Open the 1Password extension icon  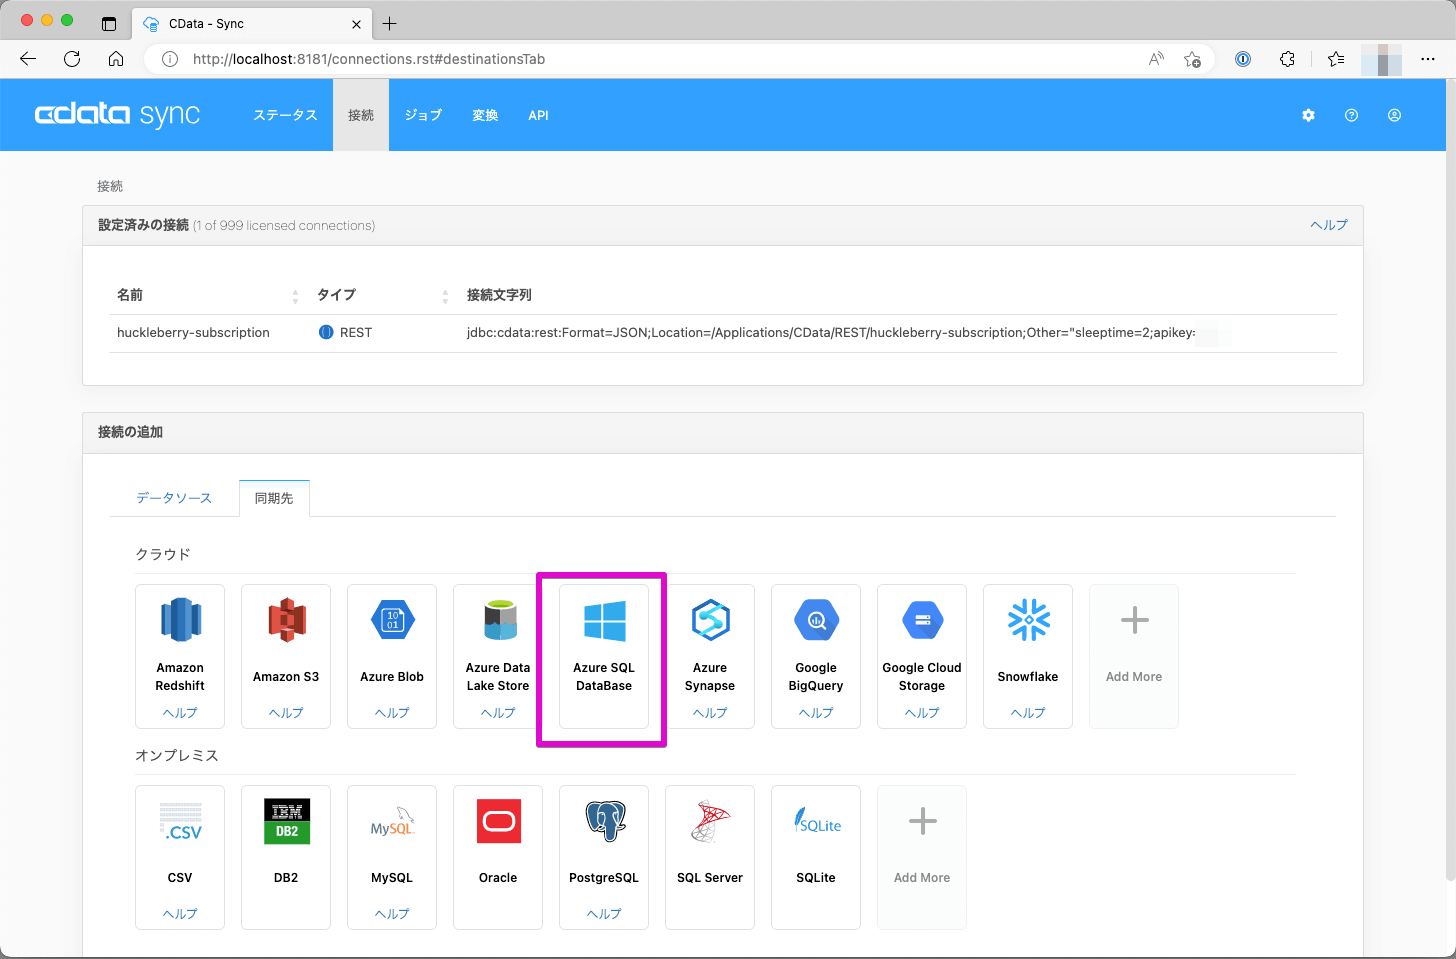1243,59
